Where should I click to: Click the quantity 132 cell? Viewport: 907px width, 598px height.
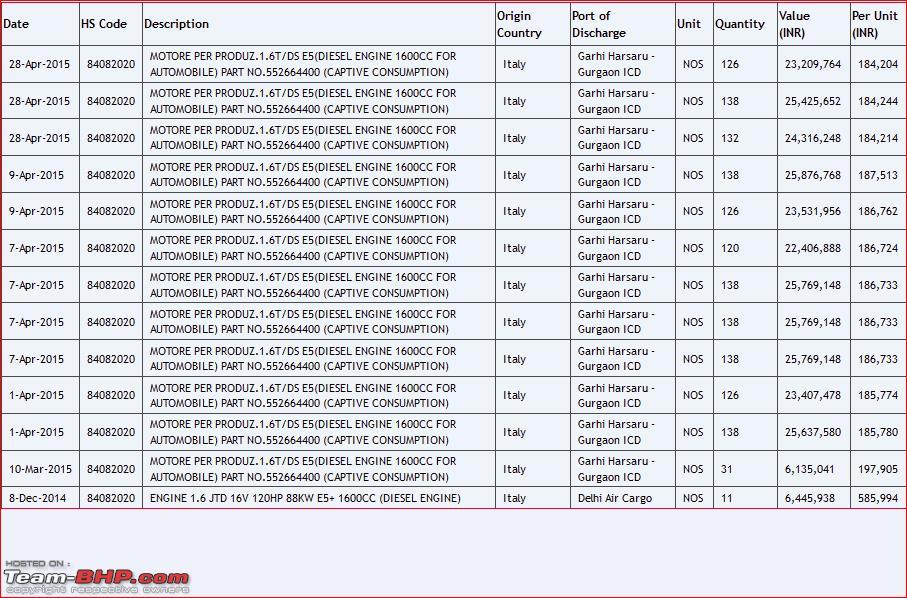[730, 138]
